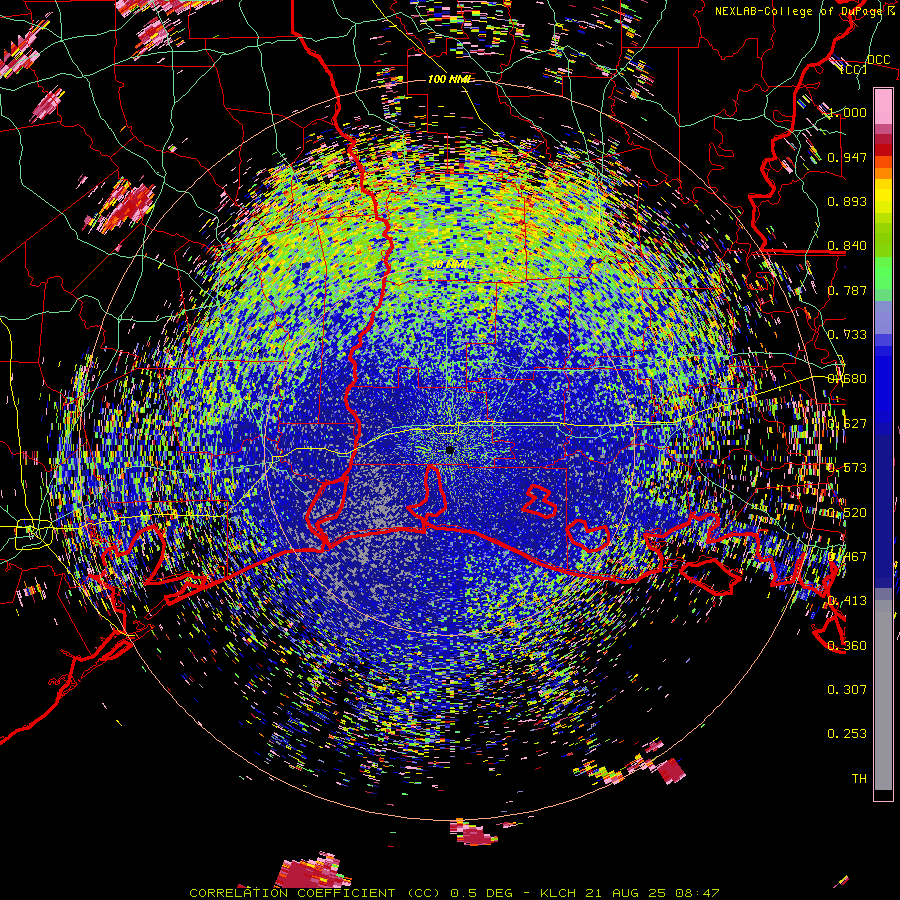Screen dimensions: 900x900
Task: Click the 0.253 legend value
Action: pyautogui.click(x=847, y=734)
